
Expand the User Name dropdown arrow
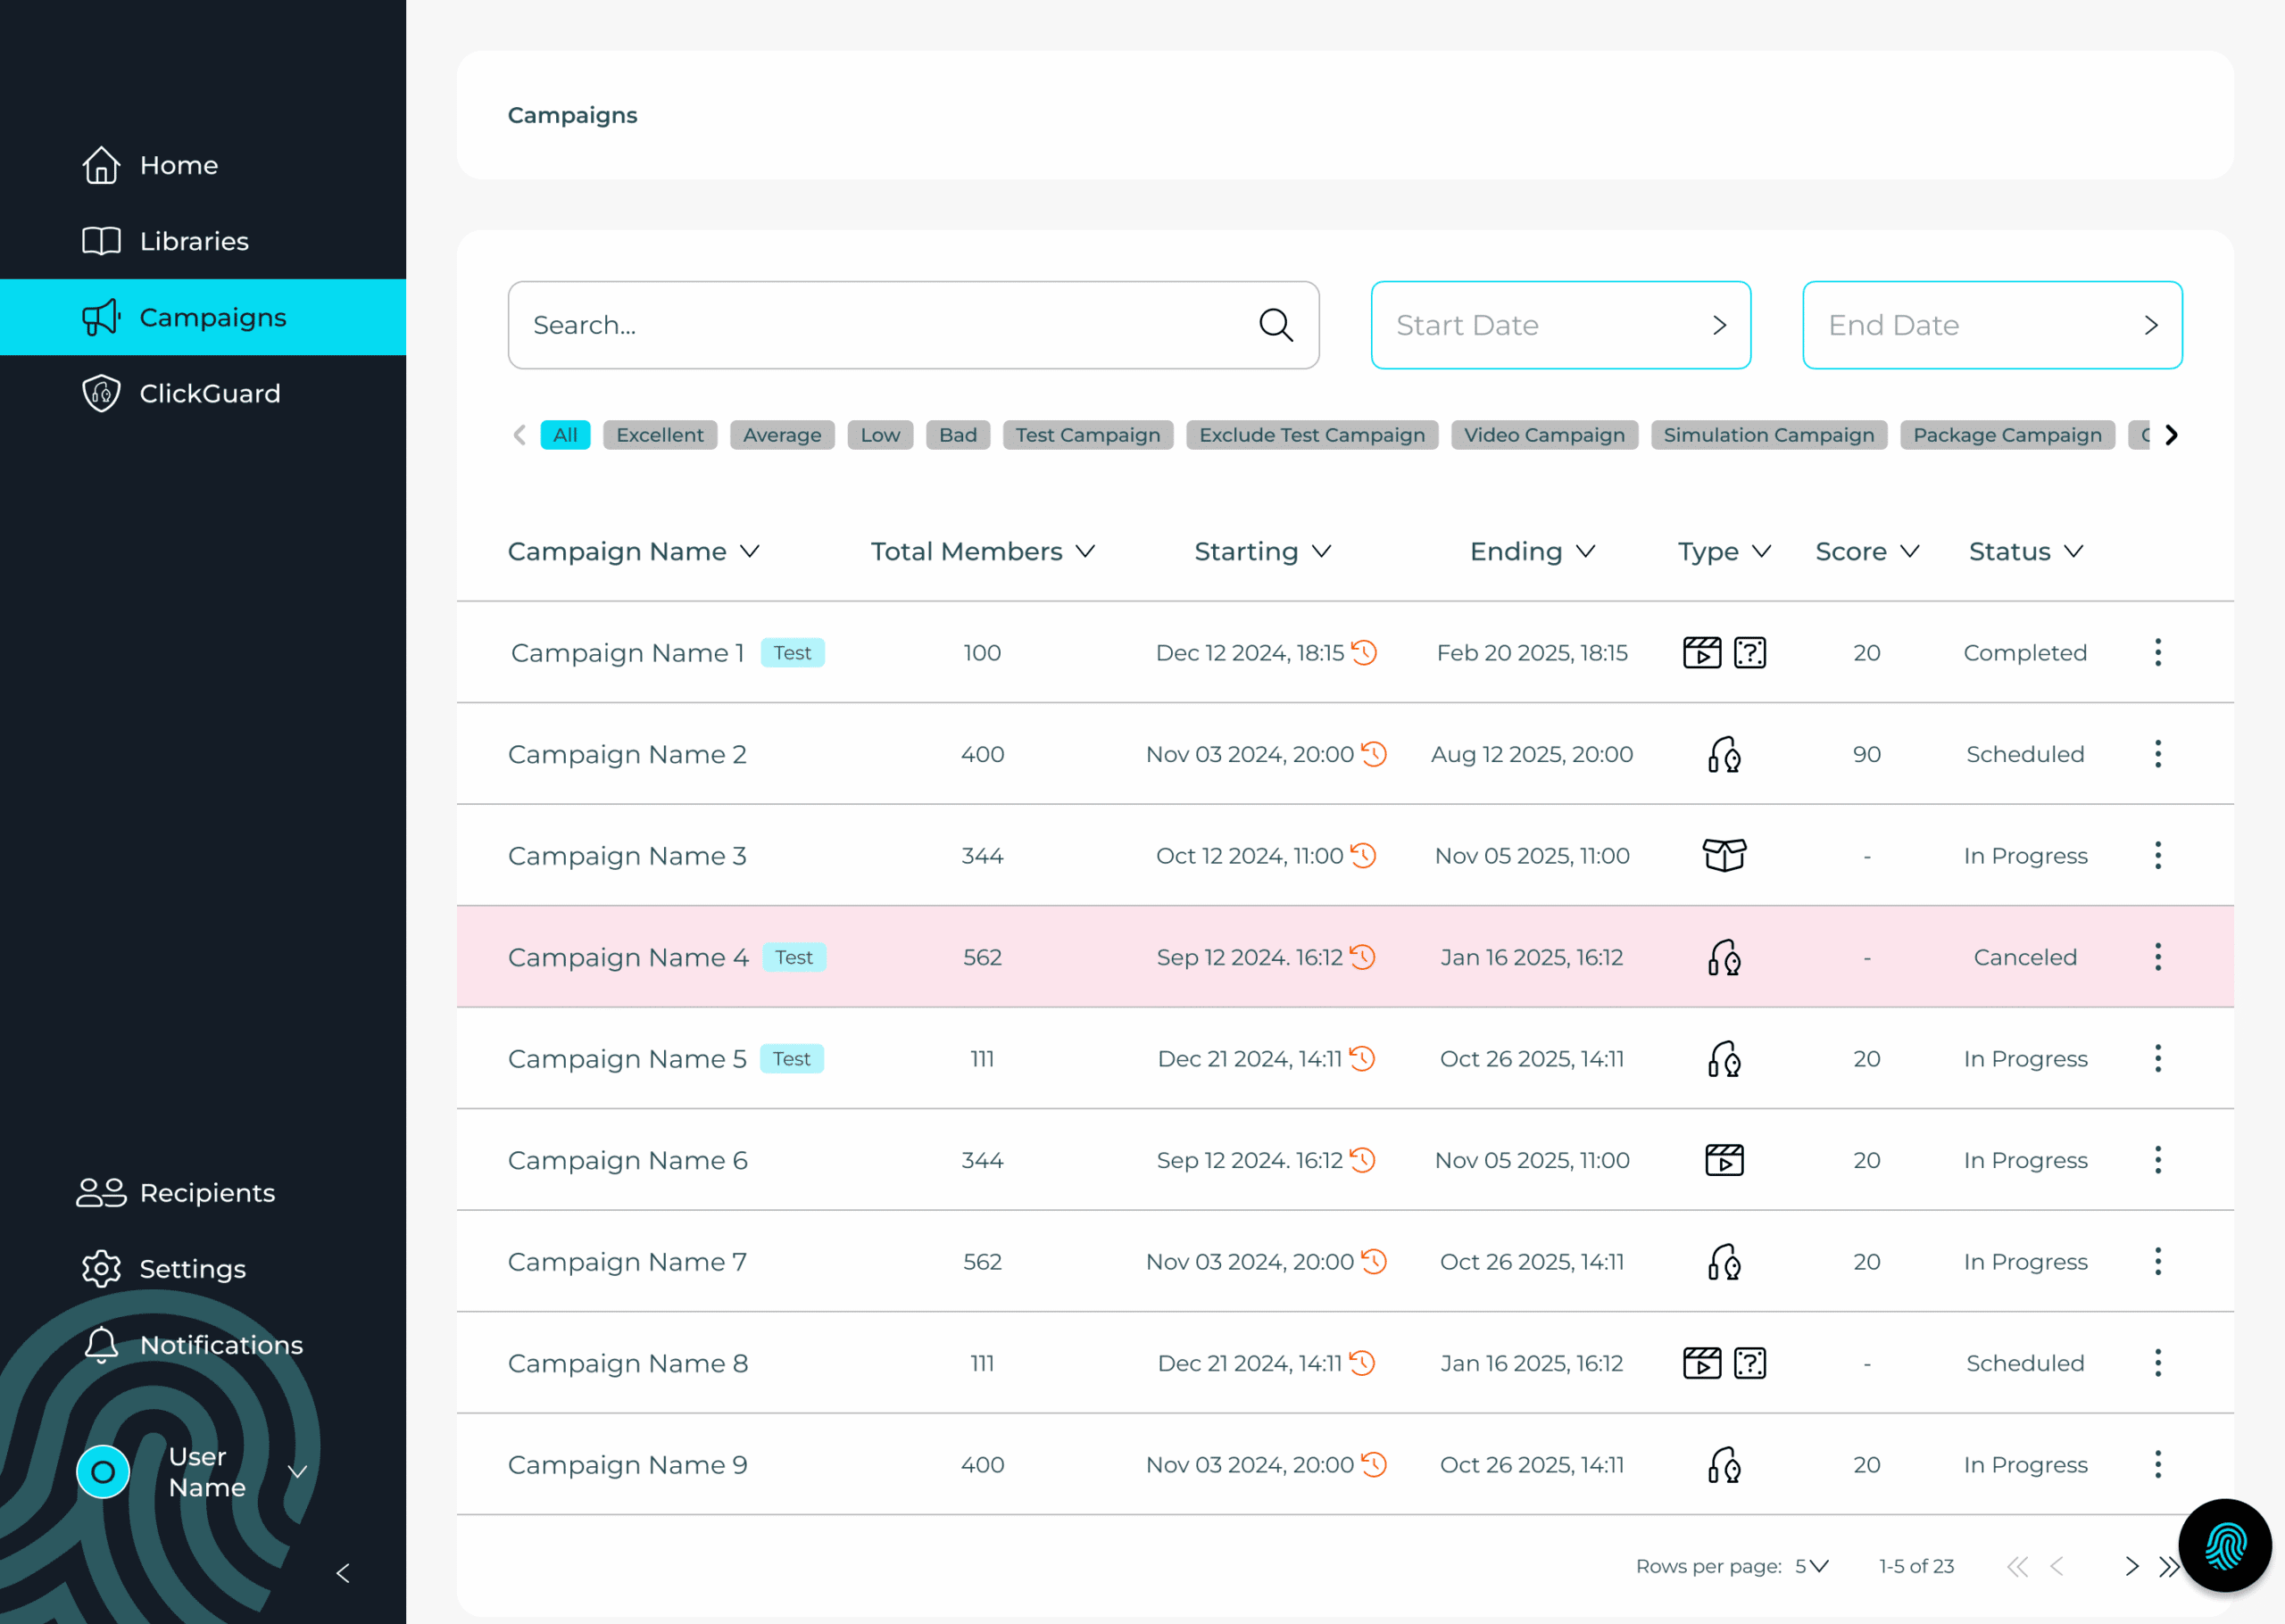coord(297,1471)
